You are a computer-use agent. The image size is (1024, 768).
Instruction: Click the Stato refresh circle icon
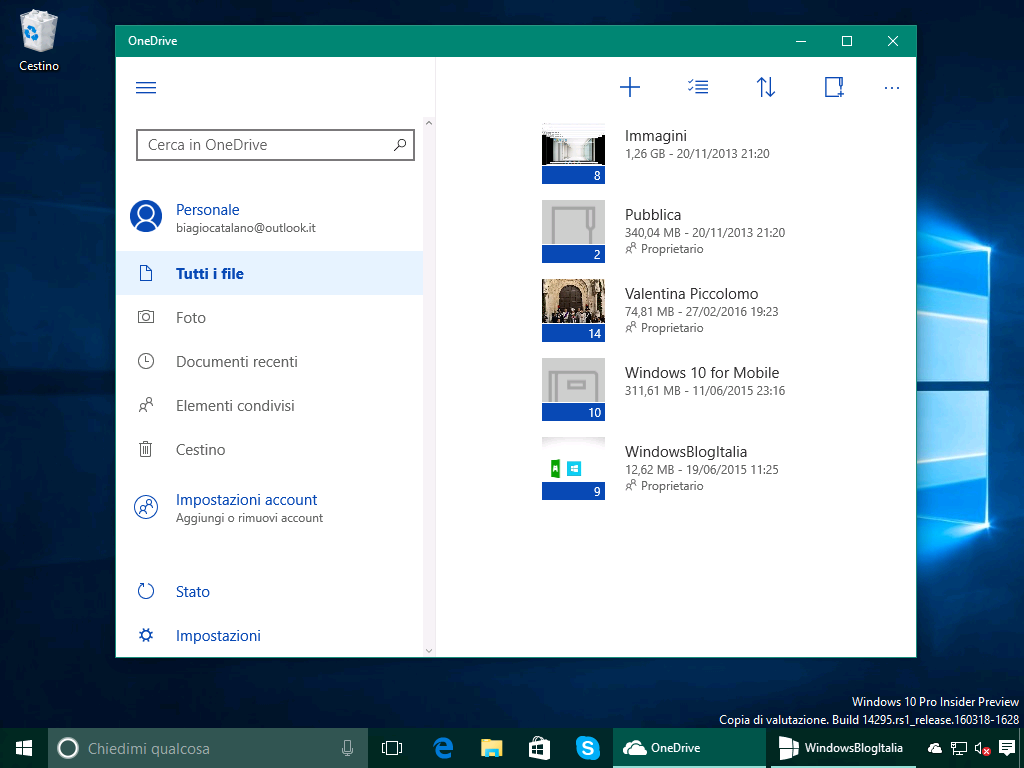pos(146,591)
